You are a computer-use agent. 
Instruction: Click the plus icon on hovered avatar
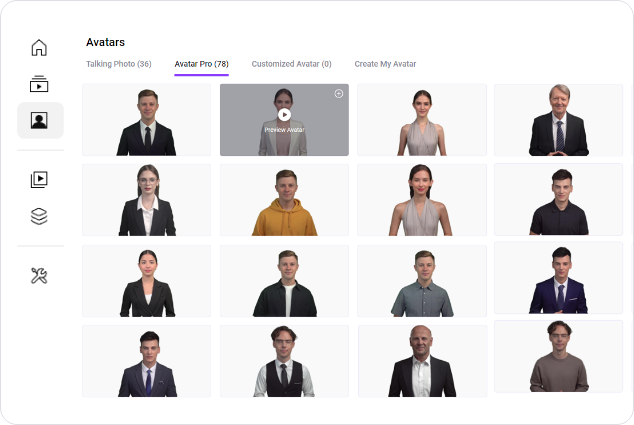point(338,94)
